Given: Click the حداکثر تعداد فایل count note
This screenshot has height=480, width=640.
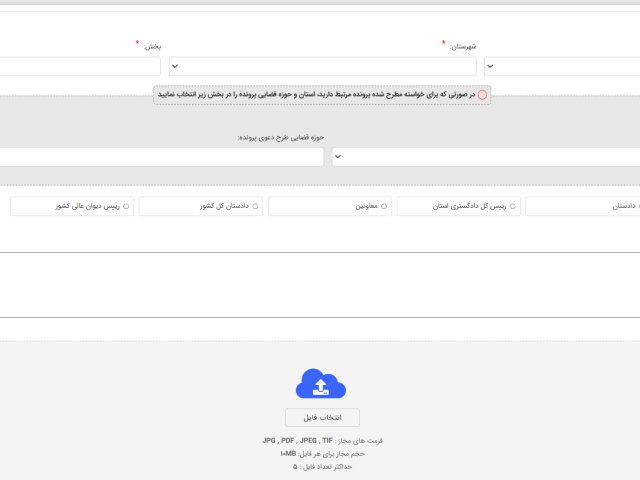Looking at the screenshot, I should [x=322, y=466].
